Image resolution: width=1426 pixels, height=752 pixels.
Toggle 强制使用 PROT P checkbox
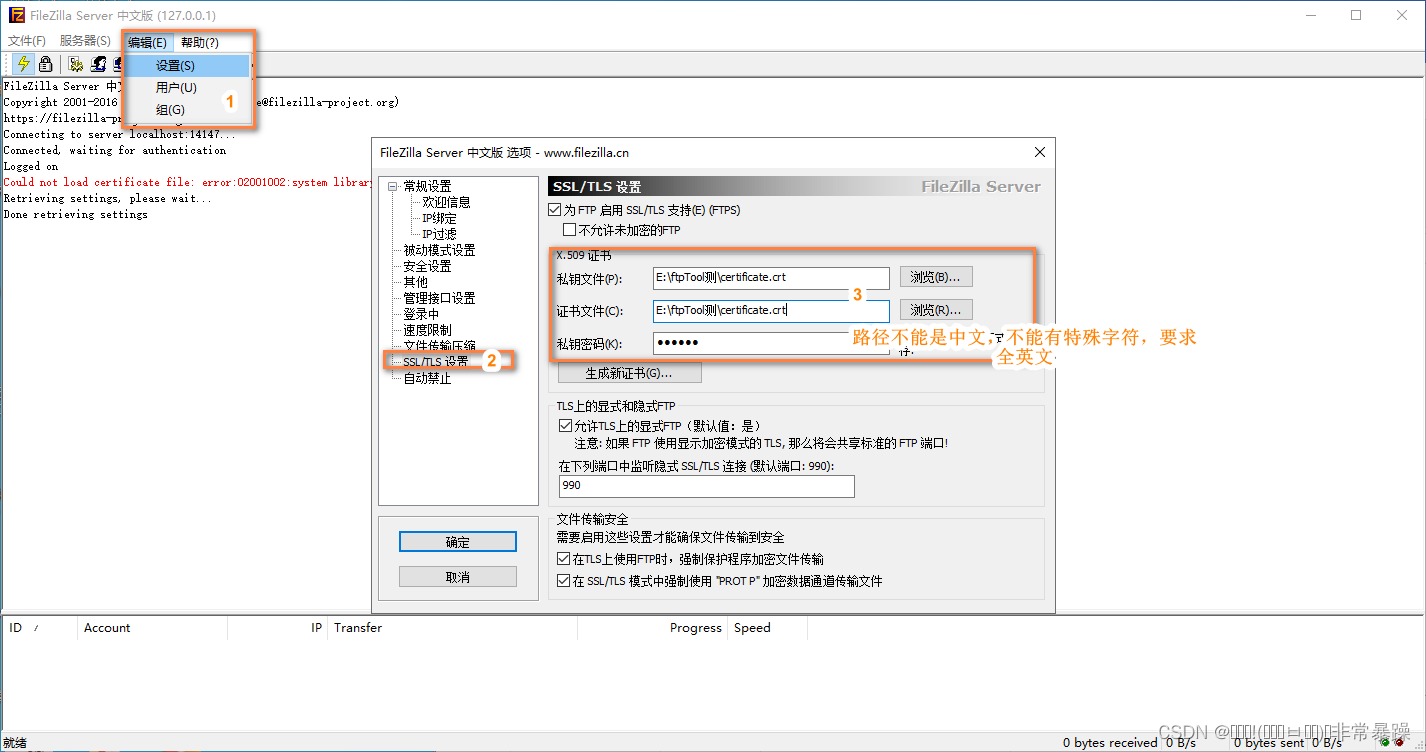click(563, 581)
